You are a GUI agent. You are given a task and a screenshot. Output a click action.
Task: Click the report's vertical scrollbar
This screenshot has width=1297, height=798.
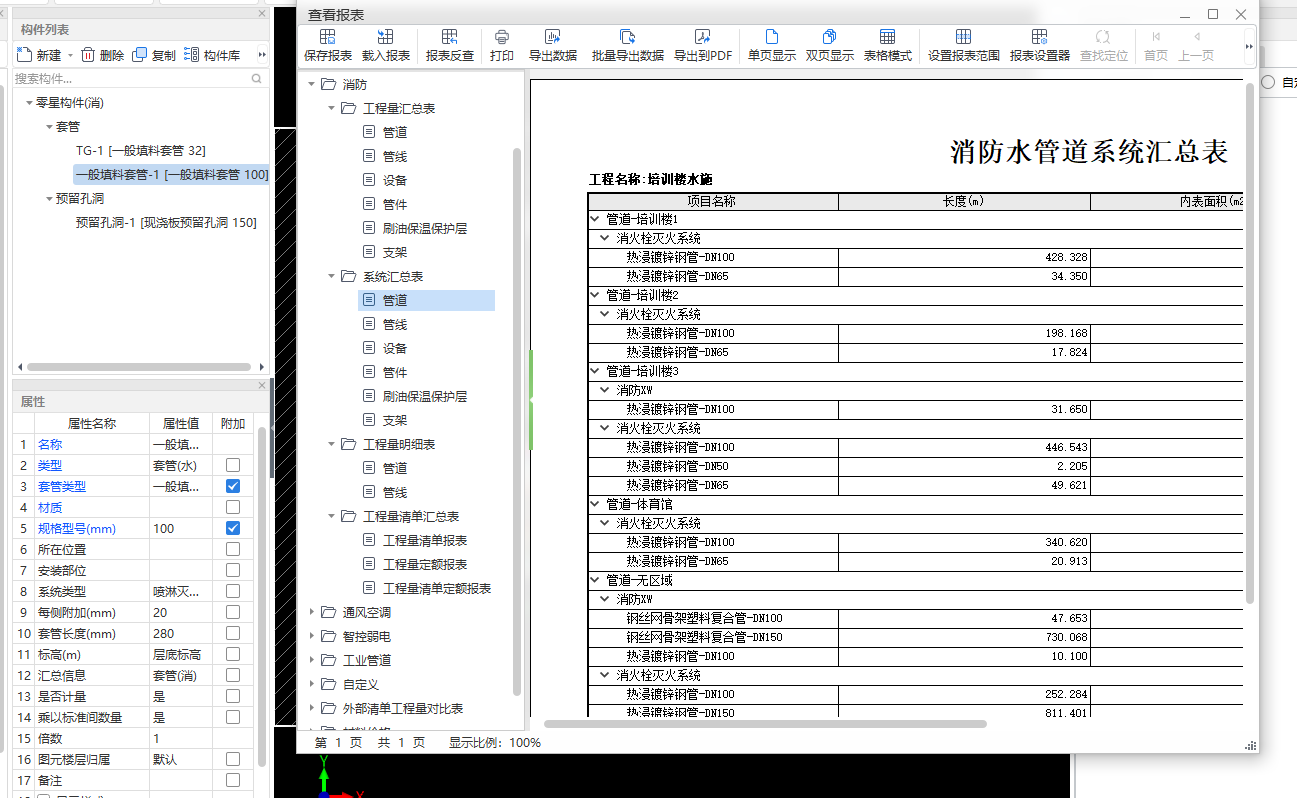pos(1250,342)
